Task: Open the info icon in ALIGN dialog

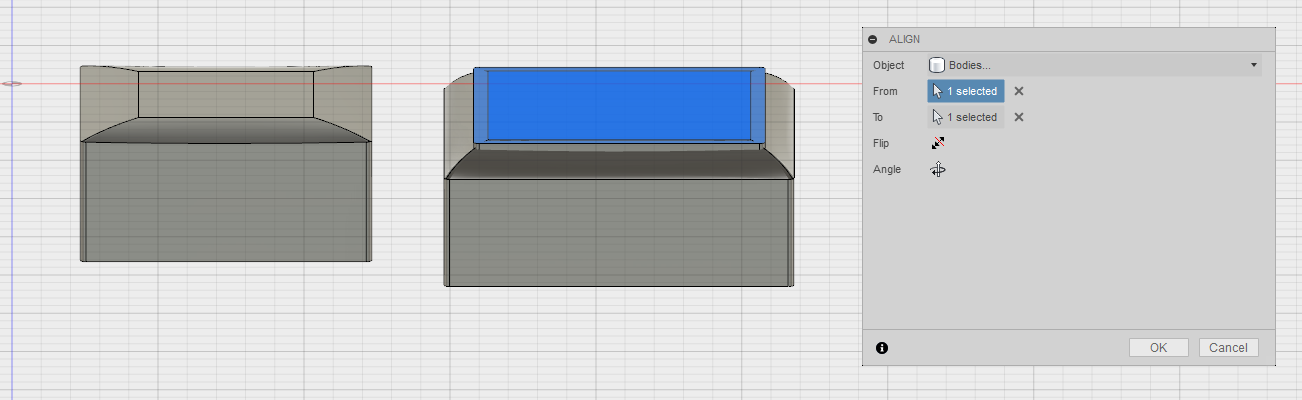Action: click(x=882, y=348)
